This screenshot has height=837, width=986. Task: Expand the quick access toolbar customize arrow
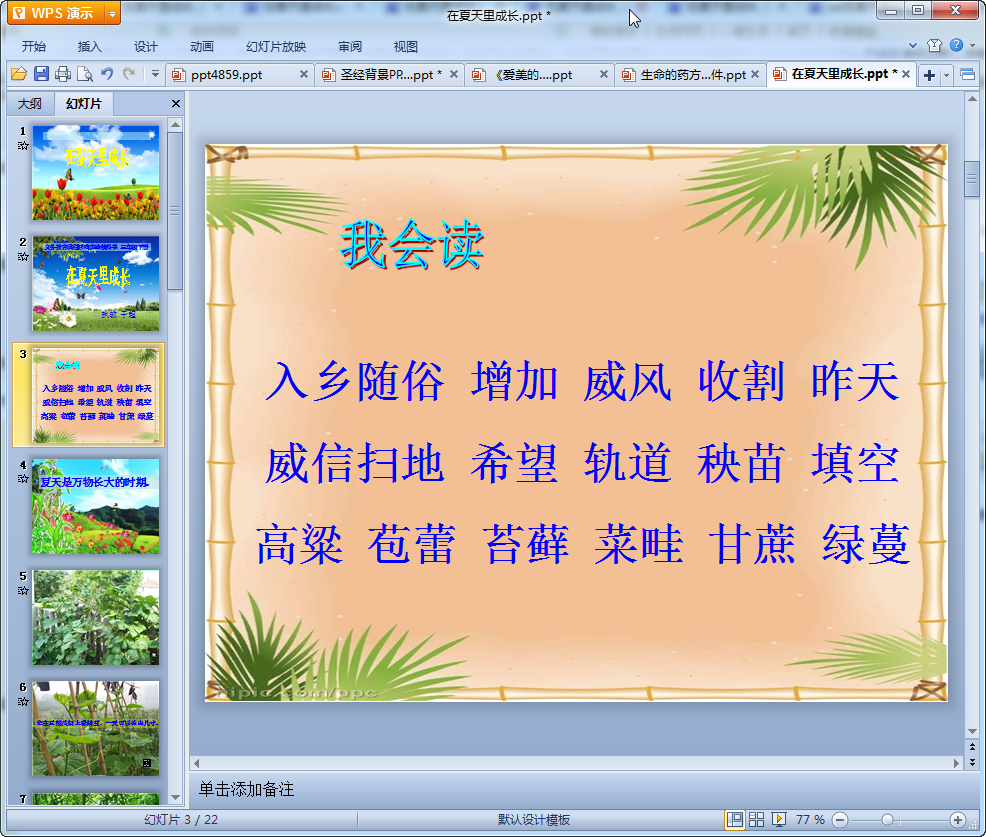click(155, 74)
